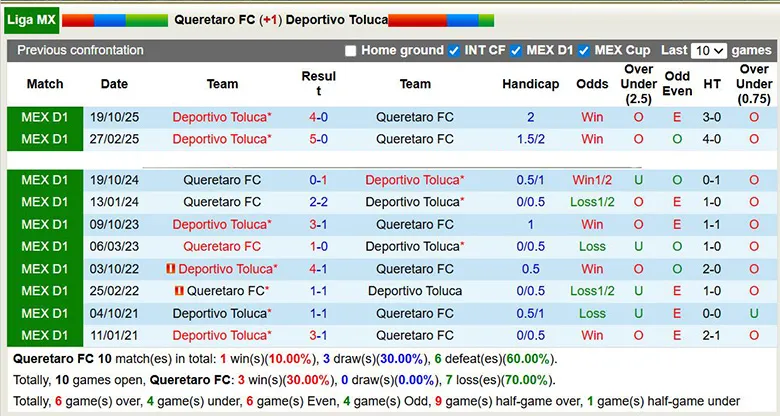Open the Last games count dropdown
The width and height of the screenshot is (780, 416).
708,51
